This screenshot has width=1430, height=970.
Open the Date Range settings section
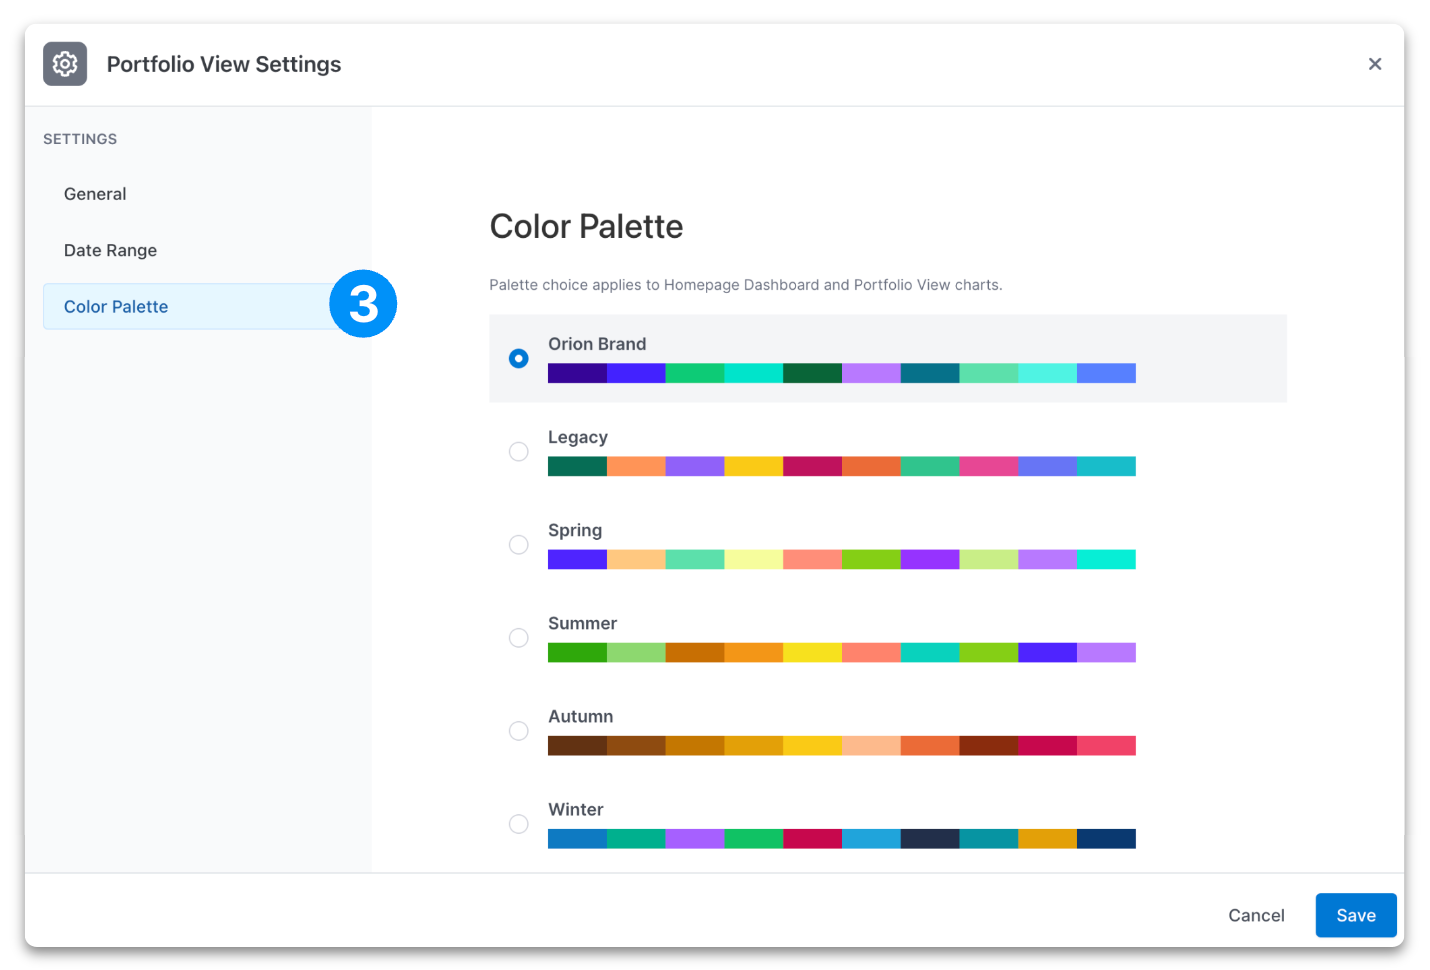[x=110, y=250]
